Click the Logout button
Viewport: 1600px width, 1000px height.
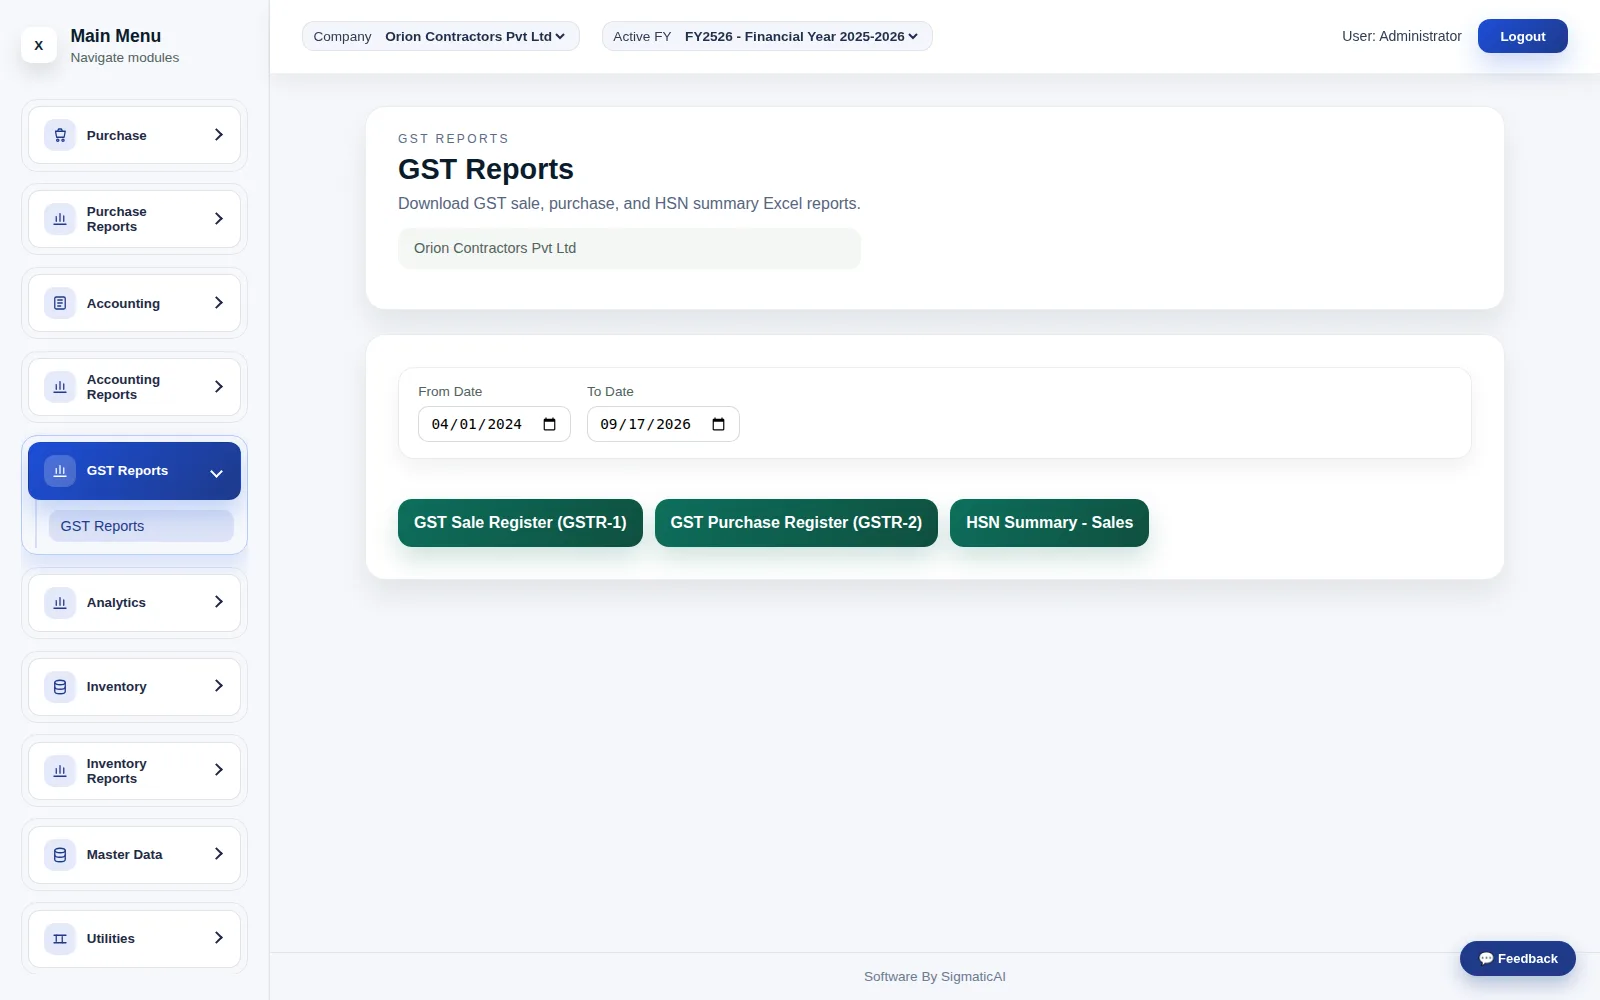pyautogui.click(x=1522, y=36)
